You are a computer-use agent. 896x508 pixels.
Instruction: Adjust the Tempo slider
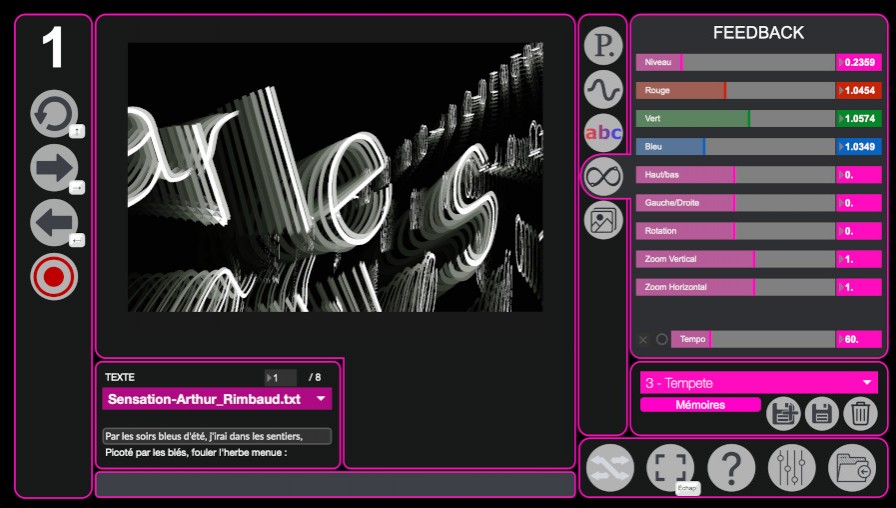(x=753, y=339)
